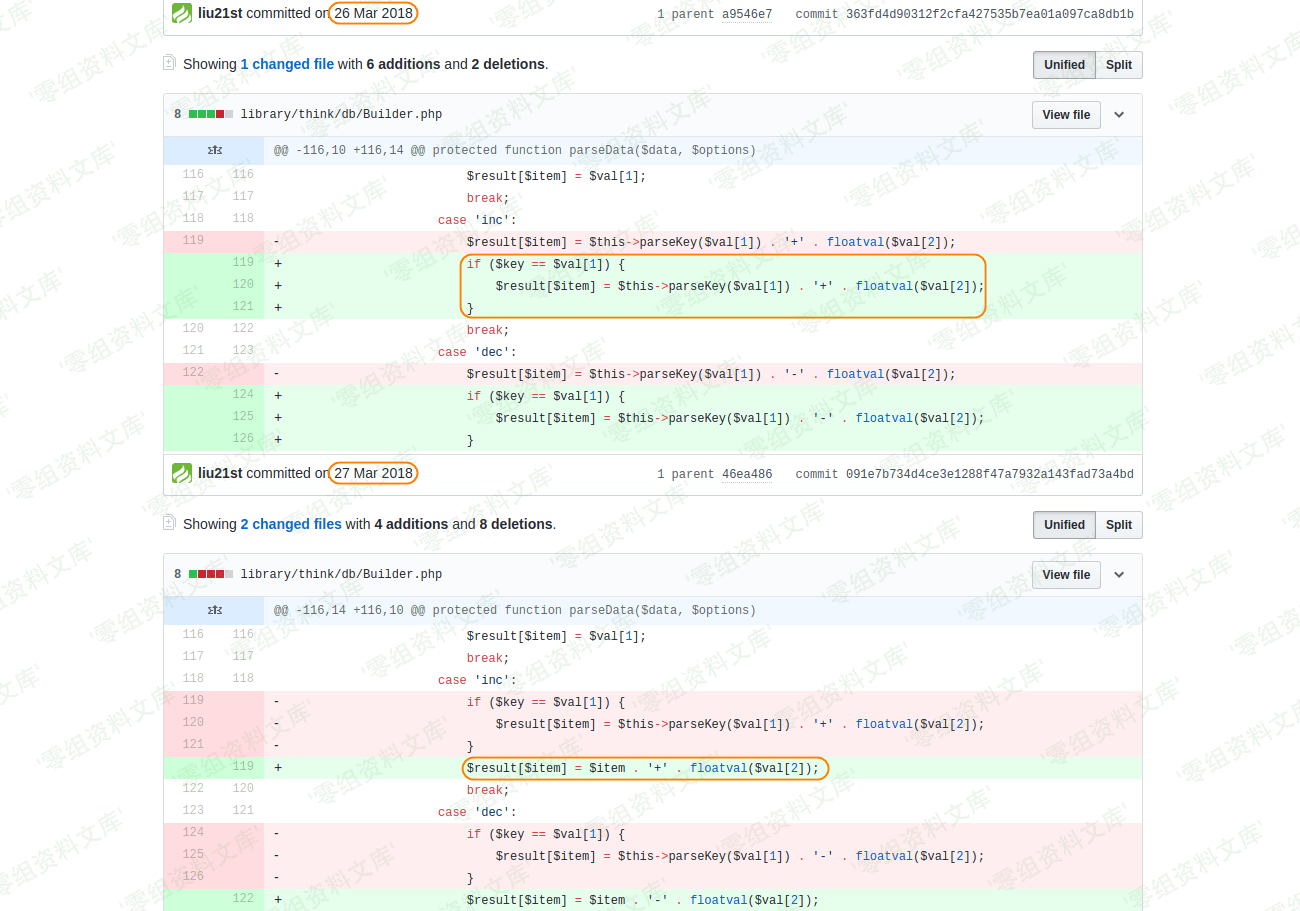This screenshot has height=911, width=1300.
Task: Expand hidden lines above second diff hunk
Action: [x=214, y=611]
